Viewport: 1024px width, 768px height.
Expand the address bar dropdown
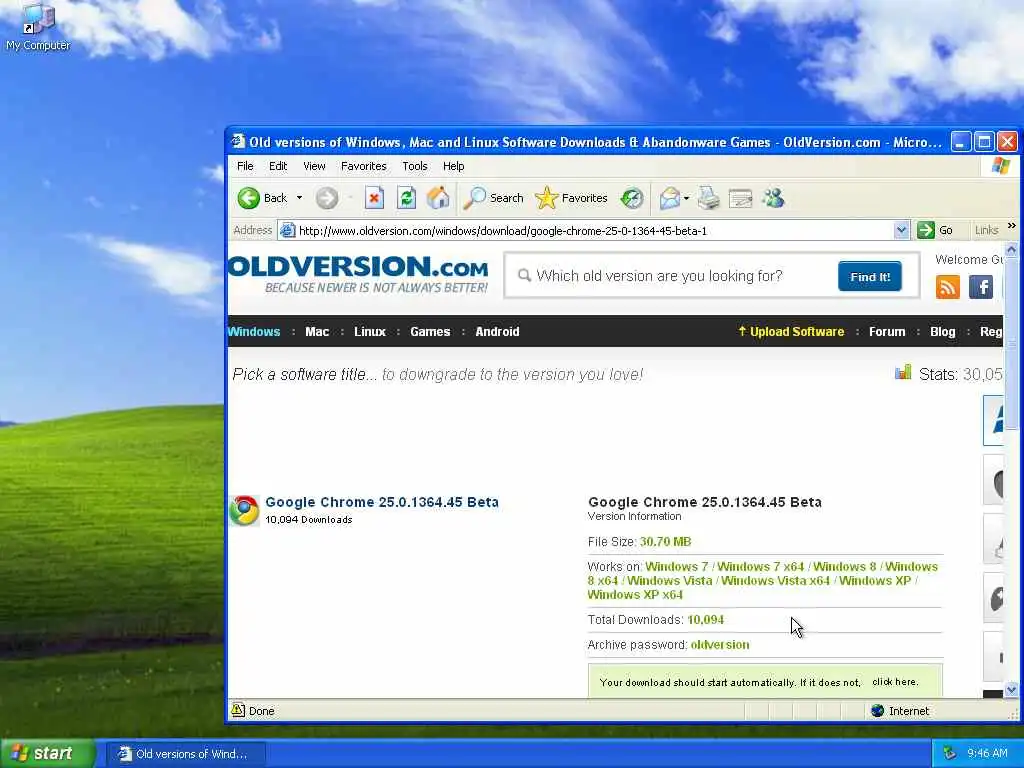pos(901,230)
